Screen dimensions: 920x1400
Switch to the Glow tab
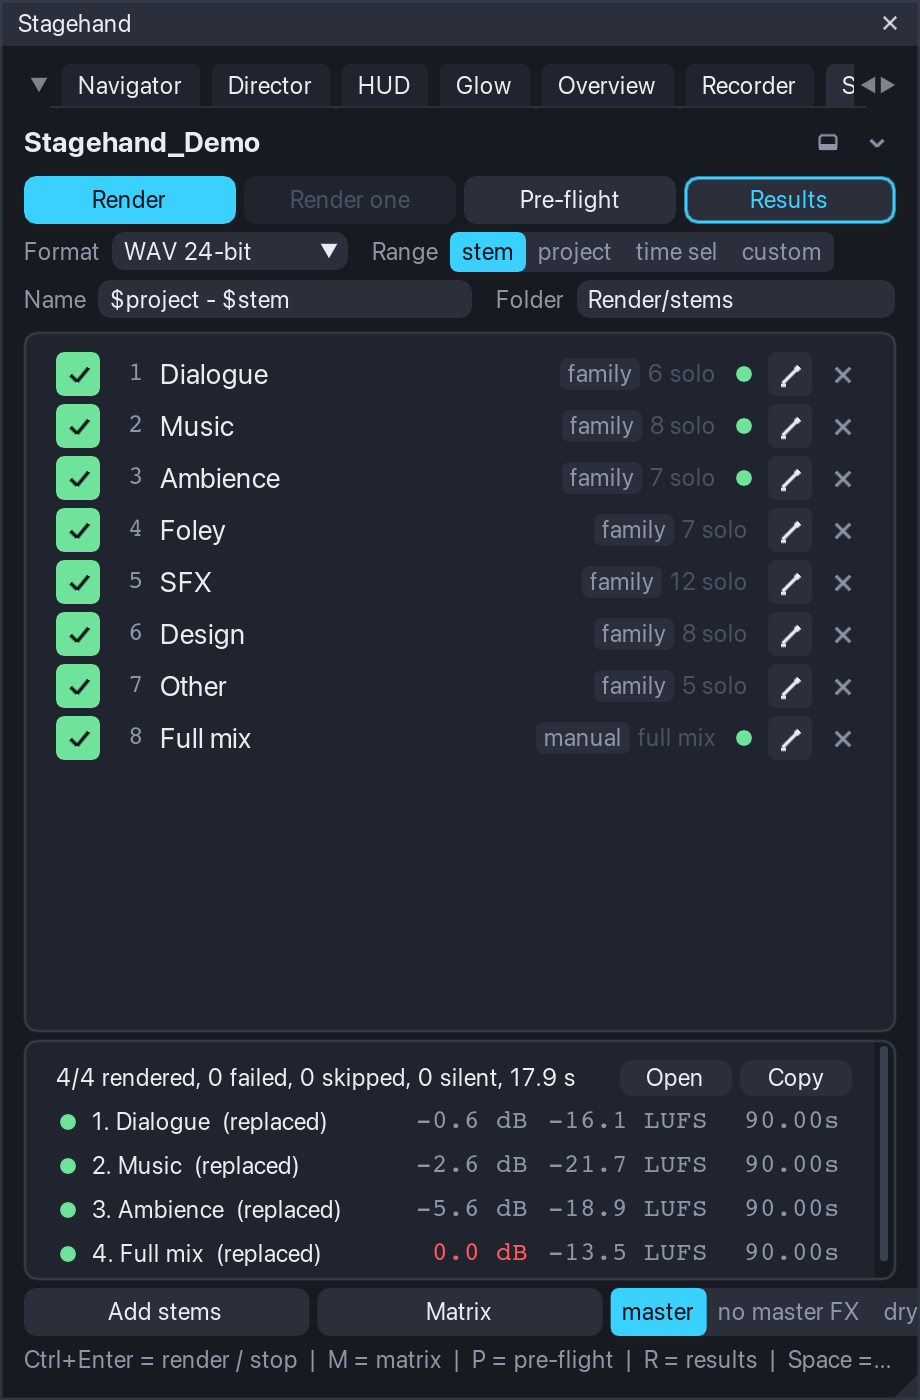(484, 86)
